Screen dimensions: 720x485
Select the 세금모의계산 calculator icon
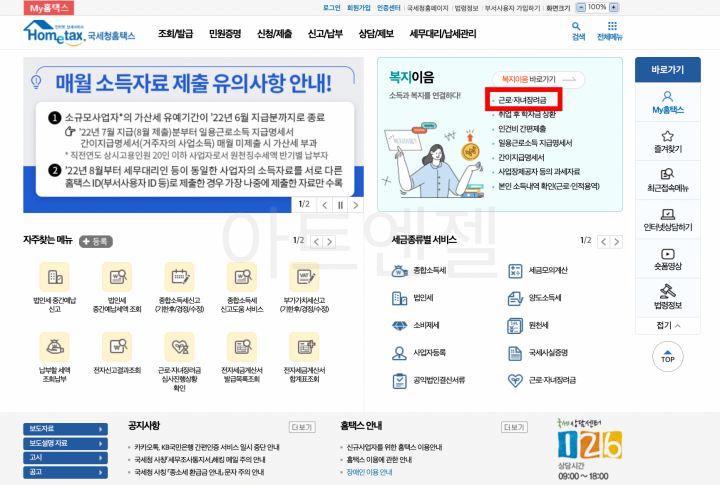click(515, 271)
